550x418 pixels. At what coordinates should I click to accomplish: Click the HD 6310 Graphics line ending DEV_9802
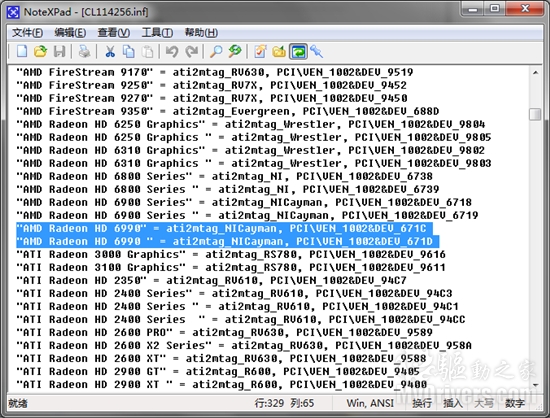coord(250,150)
